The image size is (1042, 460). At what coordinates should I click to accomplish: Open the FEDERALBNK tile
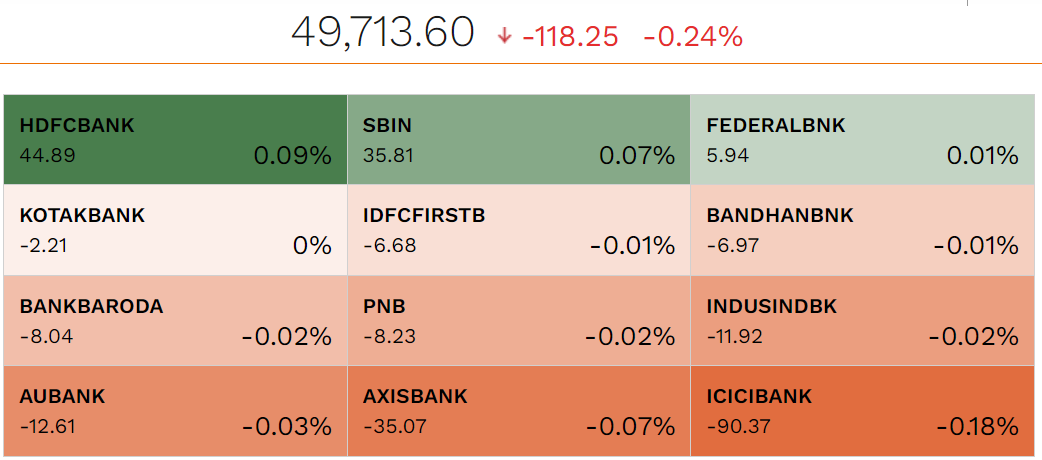click(862, 140)
